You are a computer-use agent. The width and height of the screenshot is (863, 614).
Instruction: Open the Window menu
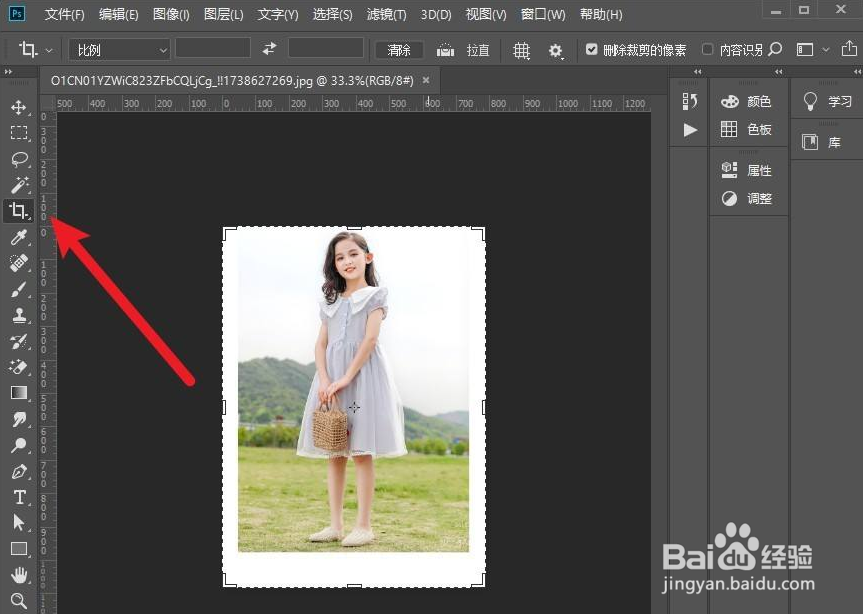[x=543, y=14]
